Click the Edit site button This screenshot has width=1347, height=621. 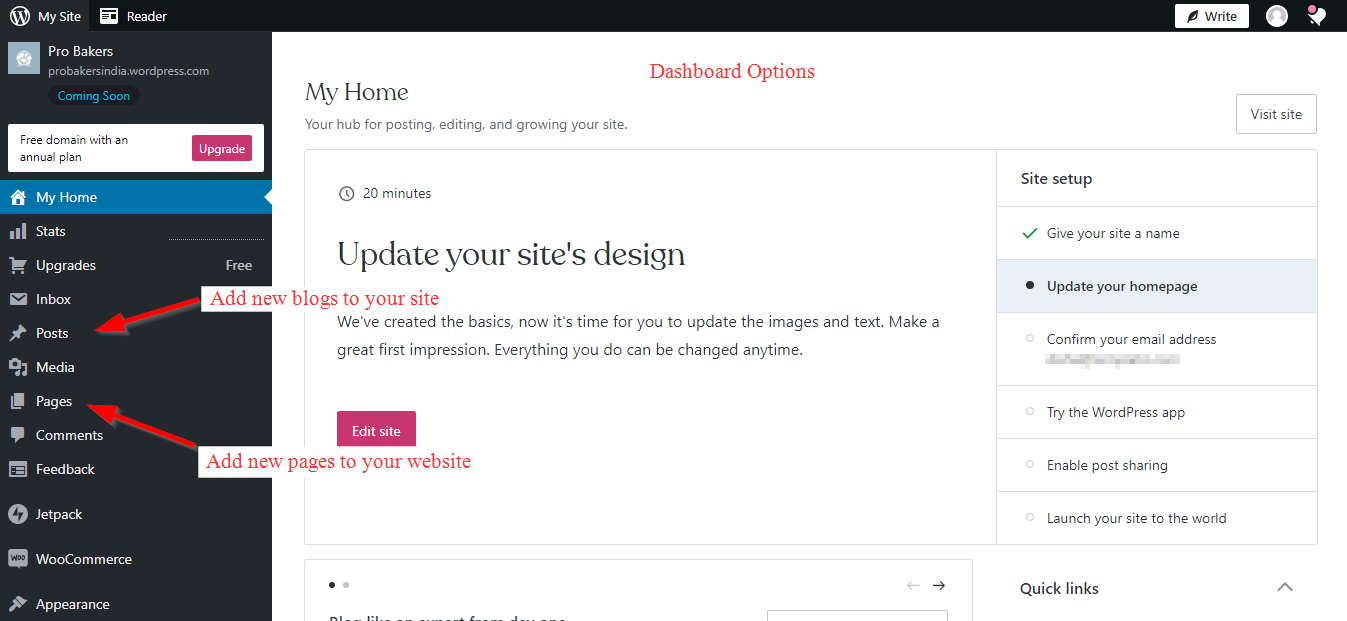376,430
